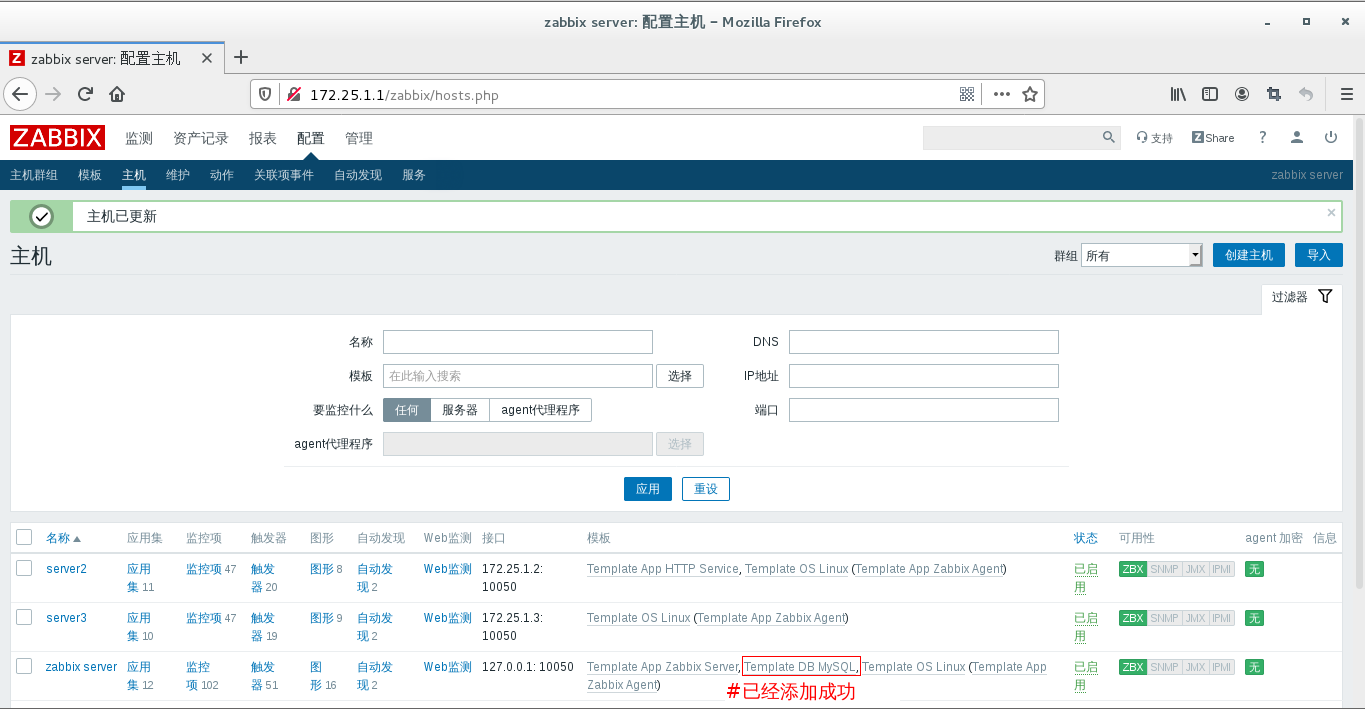The image size is (1365, 709).
Task: Check the zabbix server row checkbox
Action: tap(25, 666)
